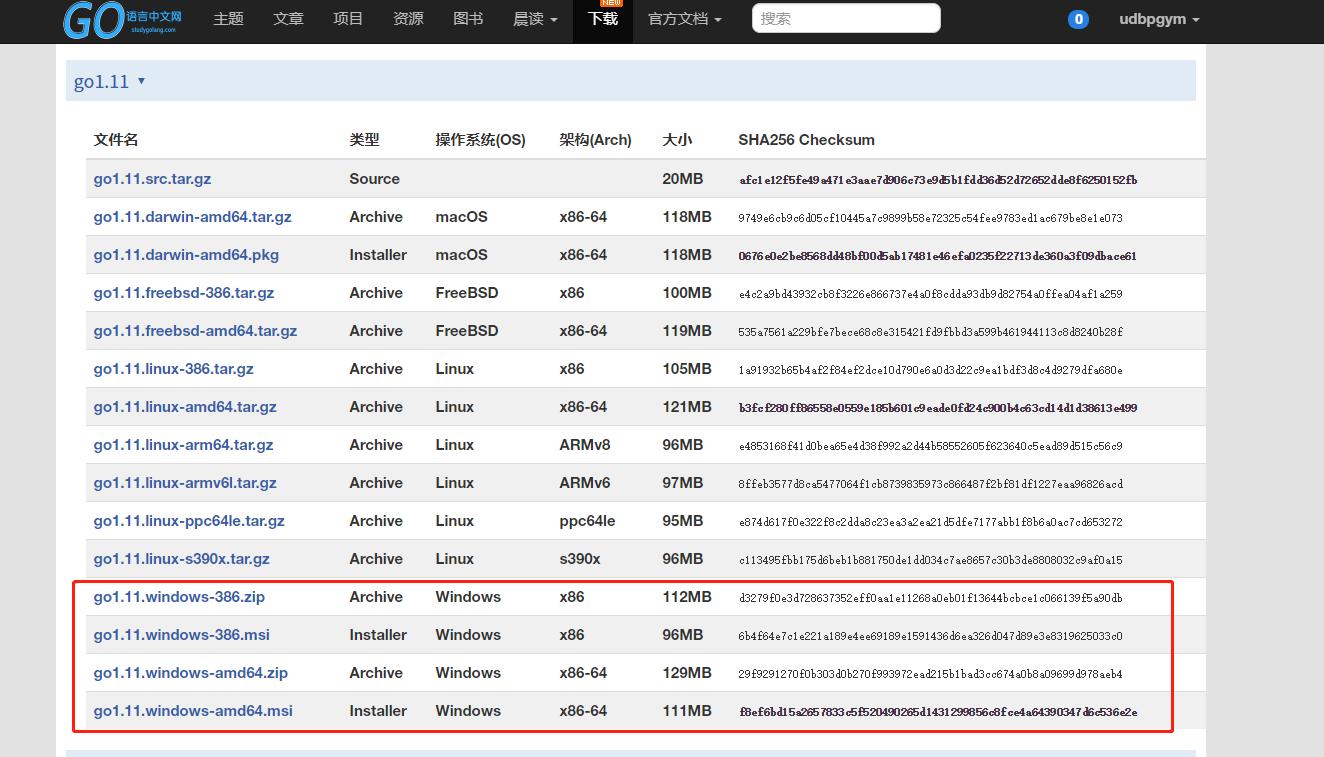The image size is (1324, 757).
Task: Select the 105MB size cell
Action: (687, 369)
